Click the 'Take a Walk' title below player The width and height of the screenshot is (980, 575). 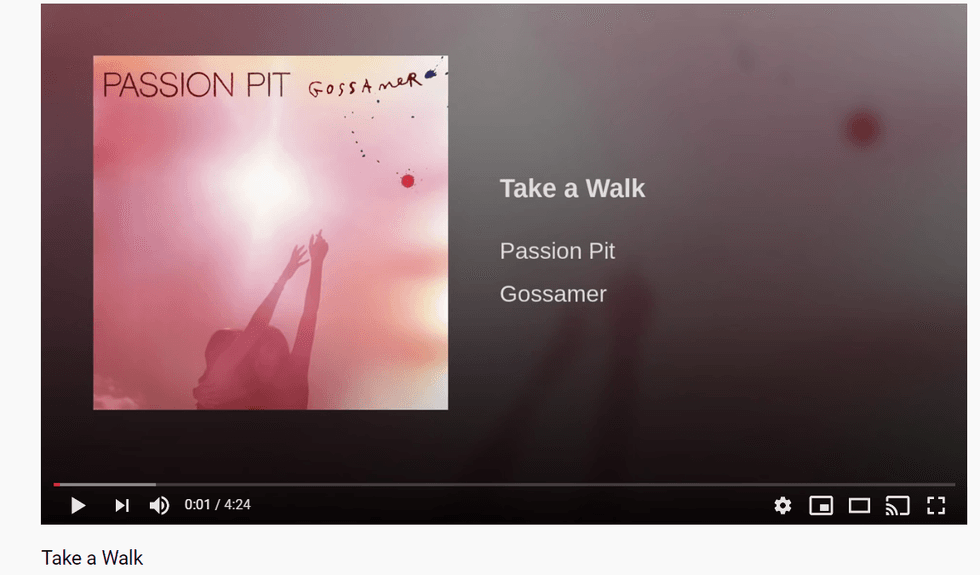(92, 558)
